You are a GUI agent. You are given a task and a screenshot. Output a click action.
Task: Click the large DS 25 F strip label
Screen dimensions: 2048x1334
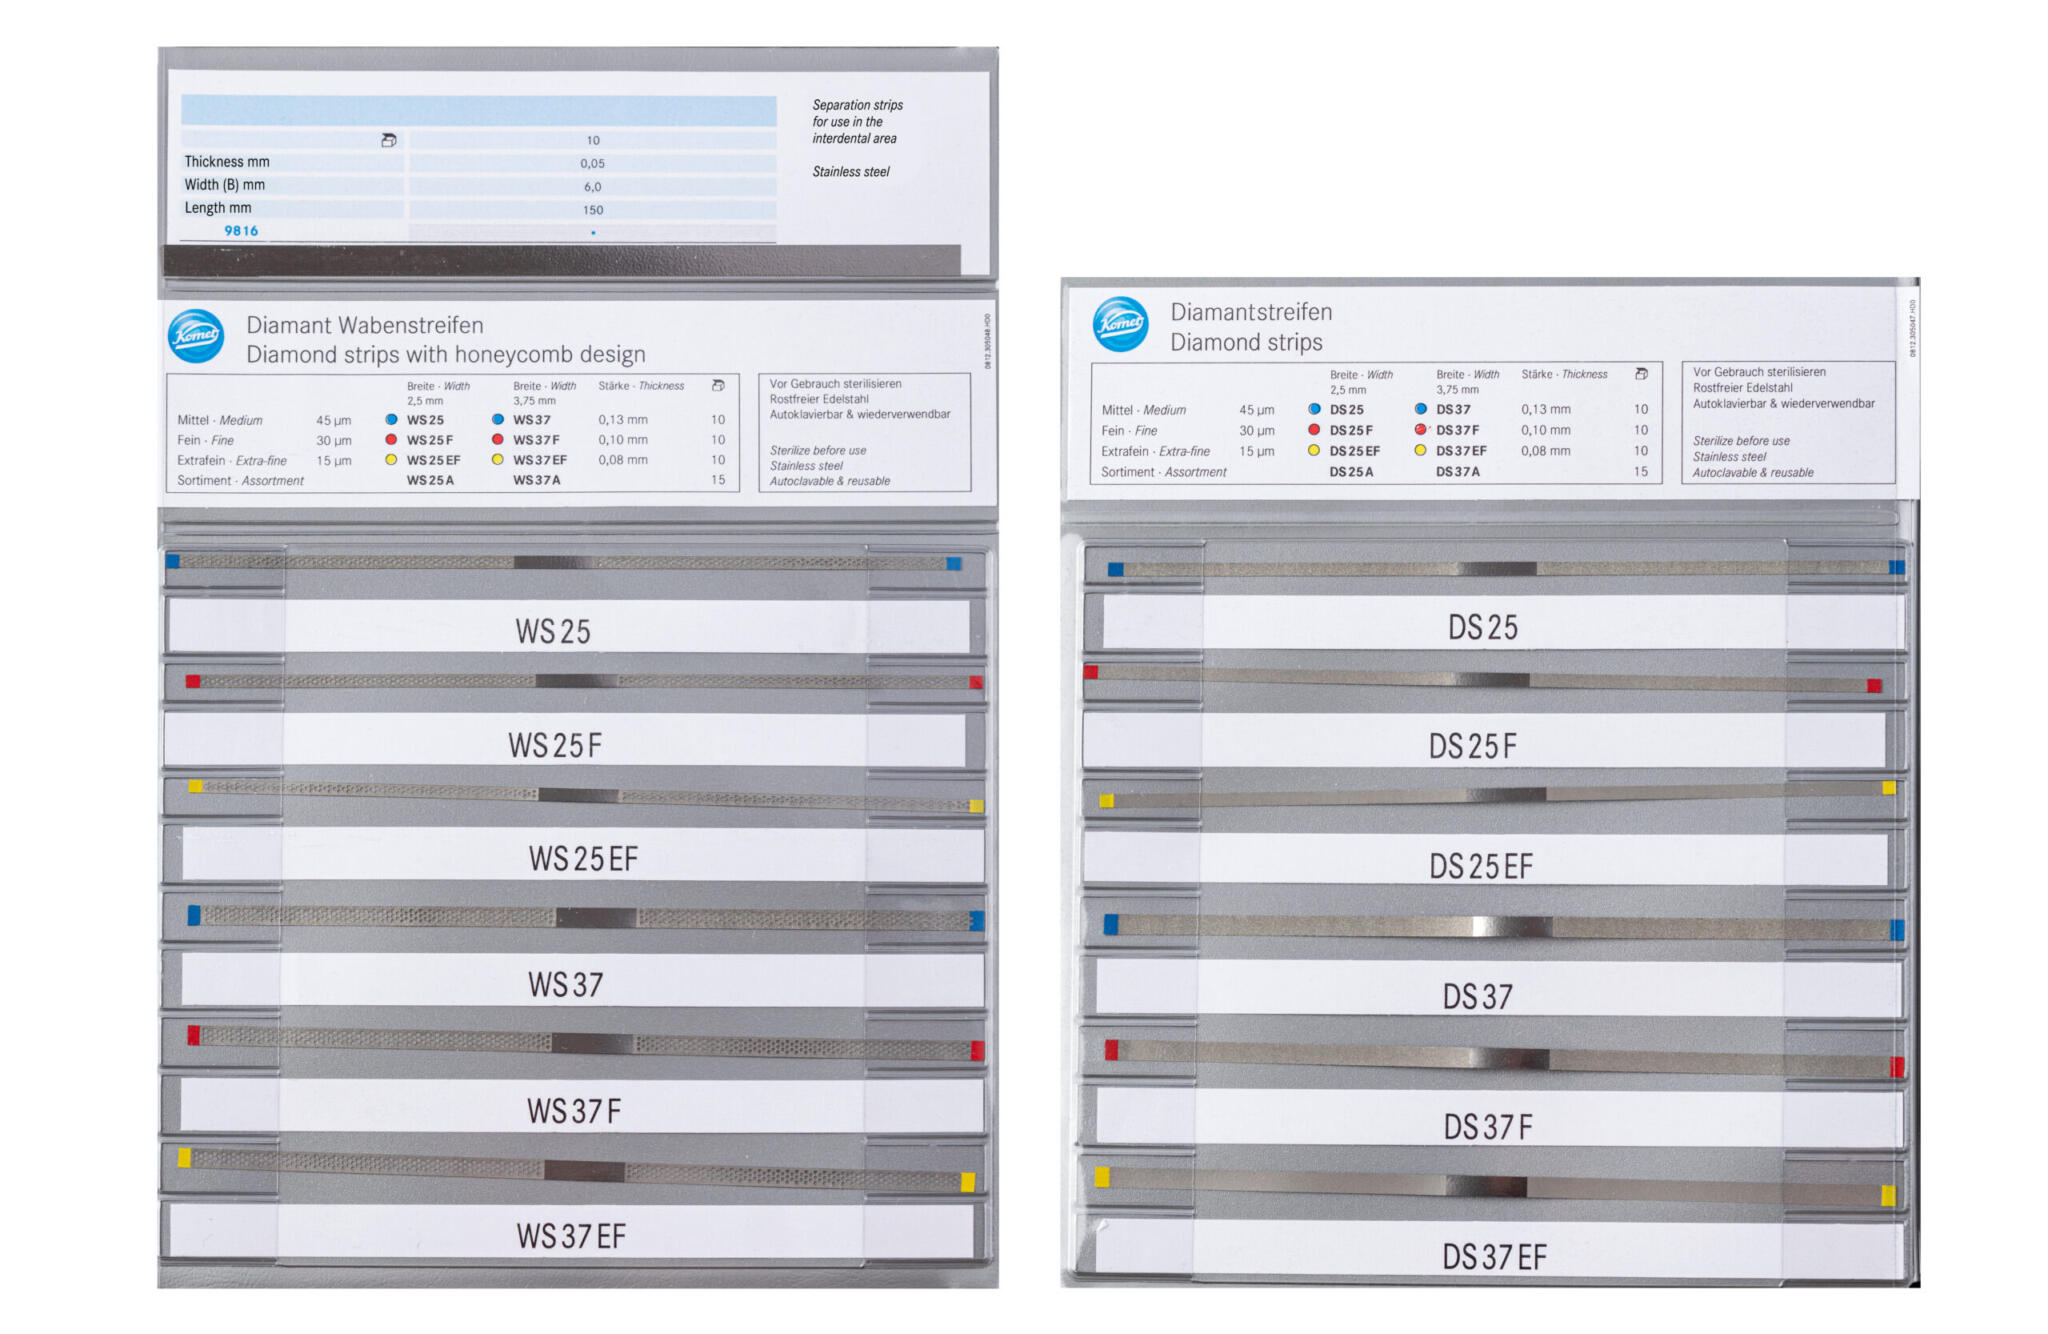click(x=1472, y=746)
